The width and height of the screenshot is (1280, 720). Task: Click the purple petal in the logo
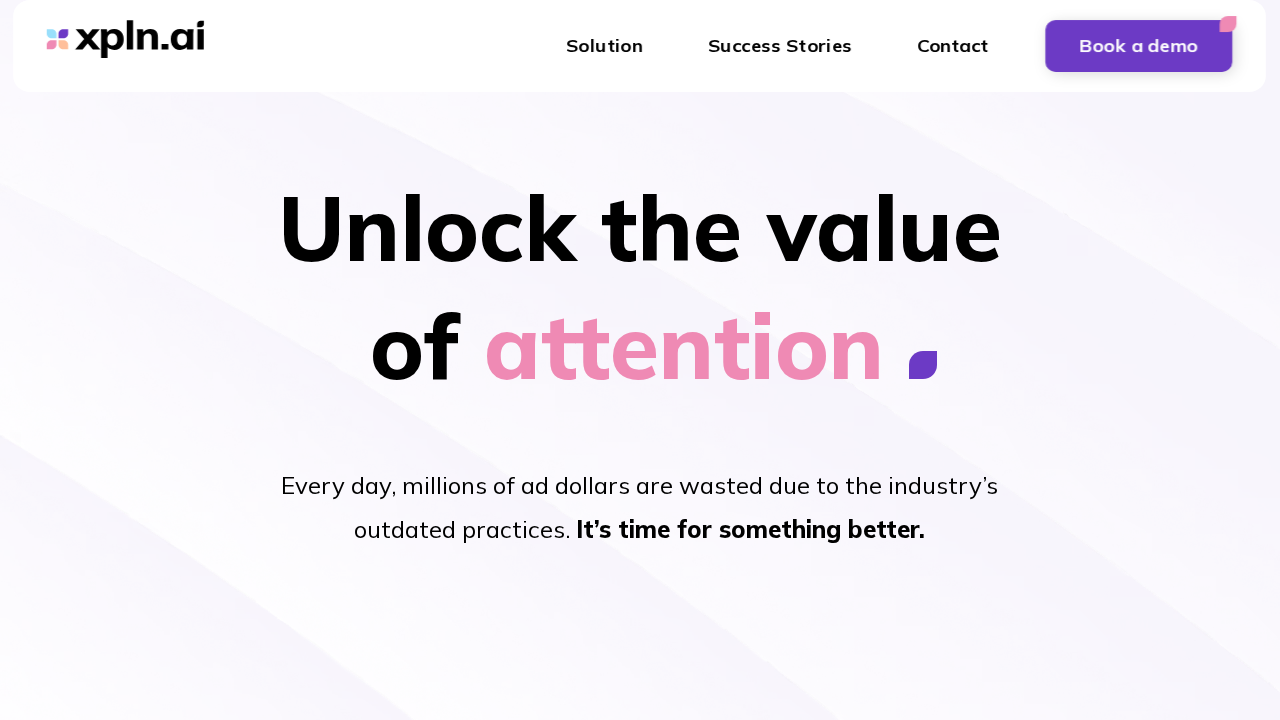tap(63, 34)
